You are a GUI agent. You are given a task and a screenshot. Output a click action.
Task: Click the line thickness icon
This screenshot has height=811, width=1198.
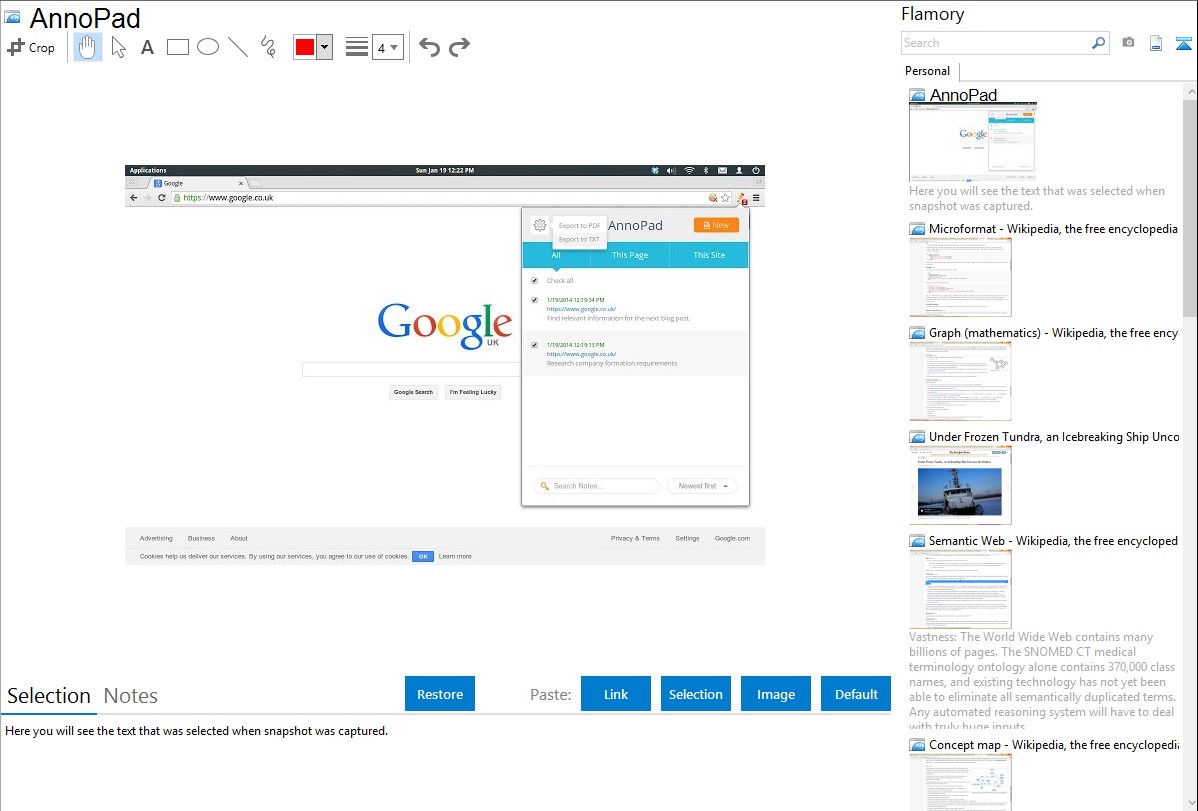[357, 47]
